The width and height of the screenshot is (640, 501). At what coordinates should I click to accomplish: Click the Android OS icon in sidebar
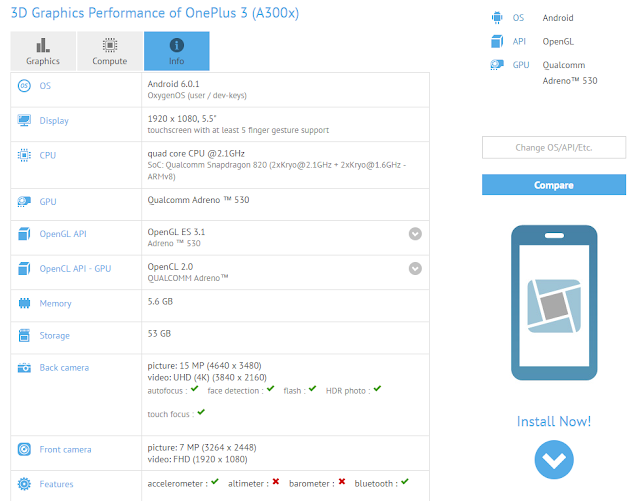497,18
